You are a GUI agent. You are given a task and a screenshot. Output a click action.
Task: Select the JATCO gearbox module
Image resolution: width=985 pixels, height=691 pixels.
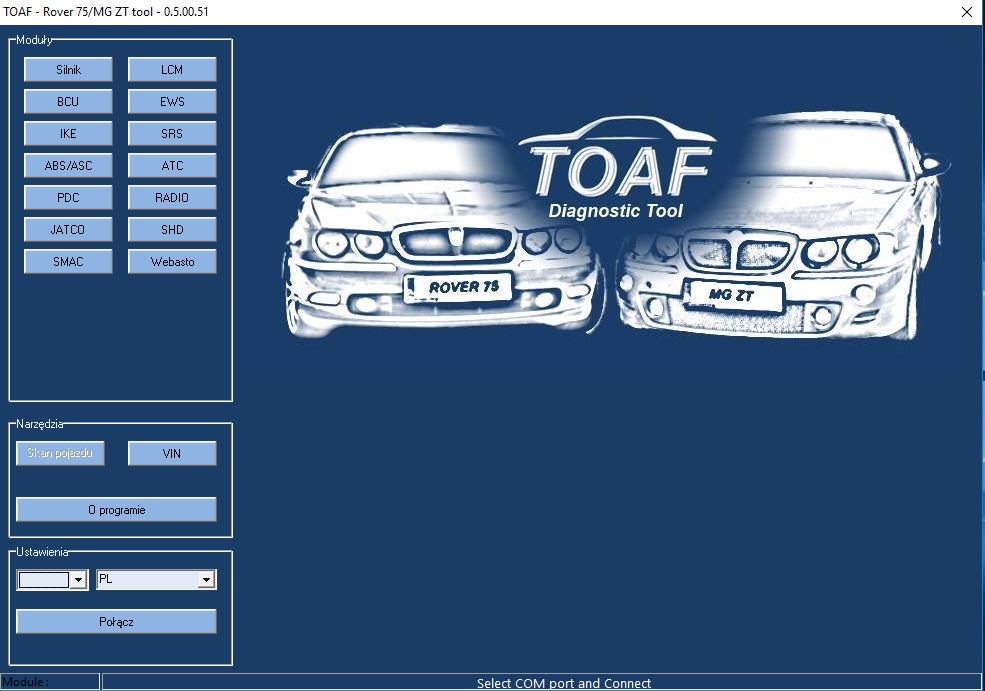point(68,230)
